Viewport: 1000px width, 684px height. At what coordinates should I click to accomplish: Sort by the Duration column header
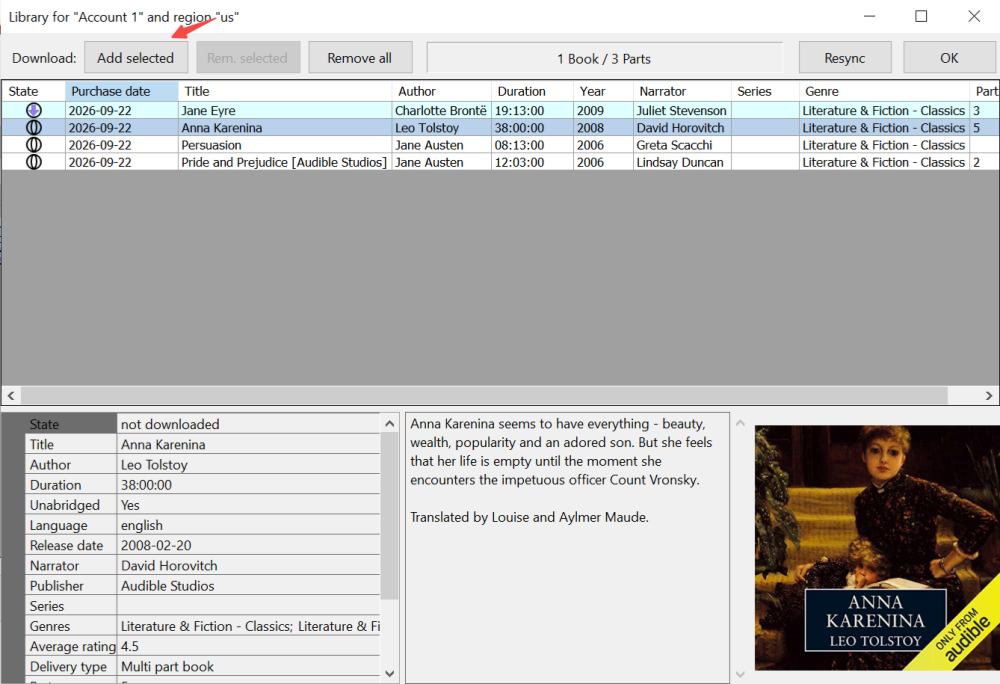pos(533,91)
